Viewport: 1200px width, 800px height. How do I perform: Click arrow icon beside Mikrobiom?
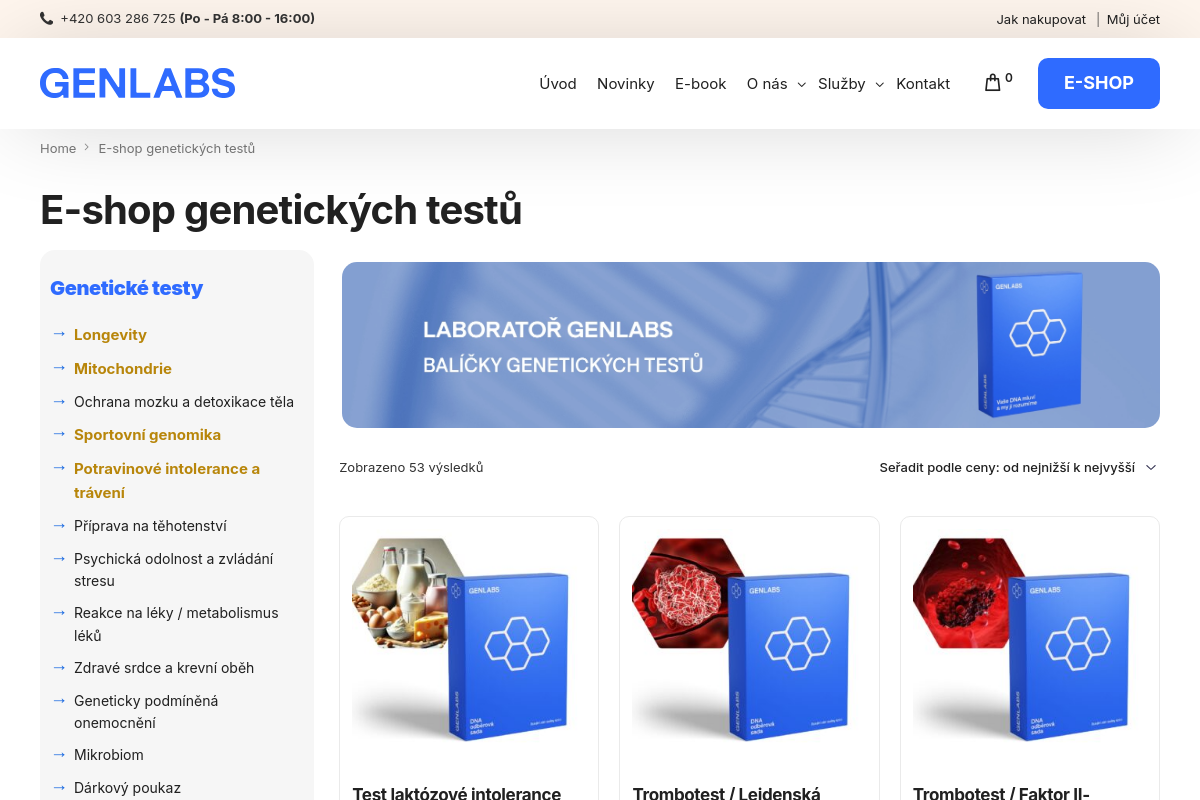[59, 754]
